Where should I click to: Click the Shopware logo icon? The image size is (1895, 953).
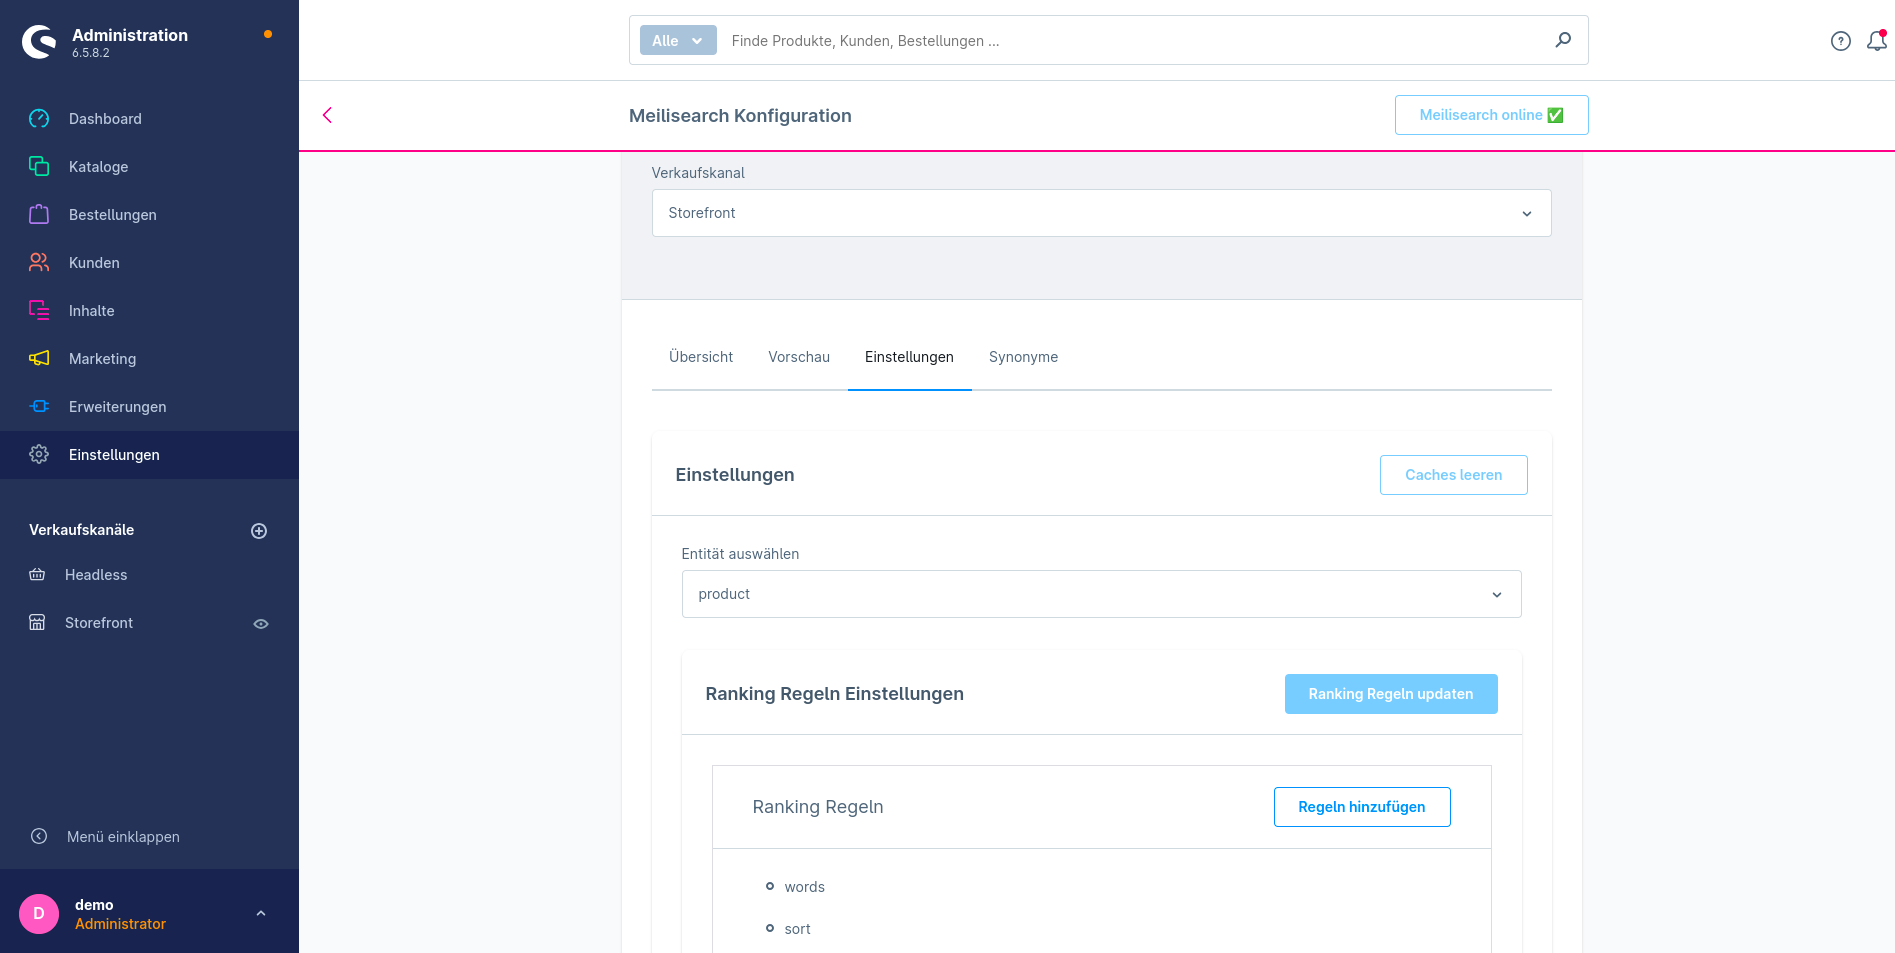pos(39,41)
